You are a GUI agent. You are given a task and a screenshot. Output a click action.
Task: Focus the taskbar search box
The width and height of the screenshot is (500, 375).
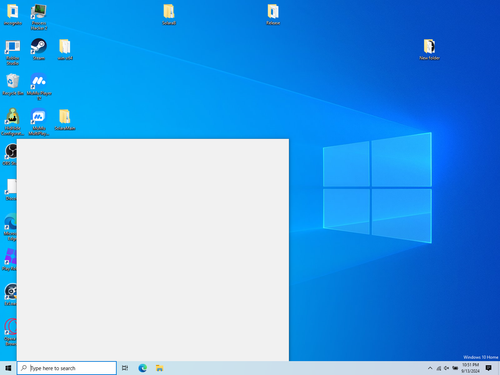[x=67, y=368]
